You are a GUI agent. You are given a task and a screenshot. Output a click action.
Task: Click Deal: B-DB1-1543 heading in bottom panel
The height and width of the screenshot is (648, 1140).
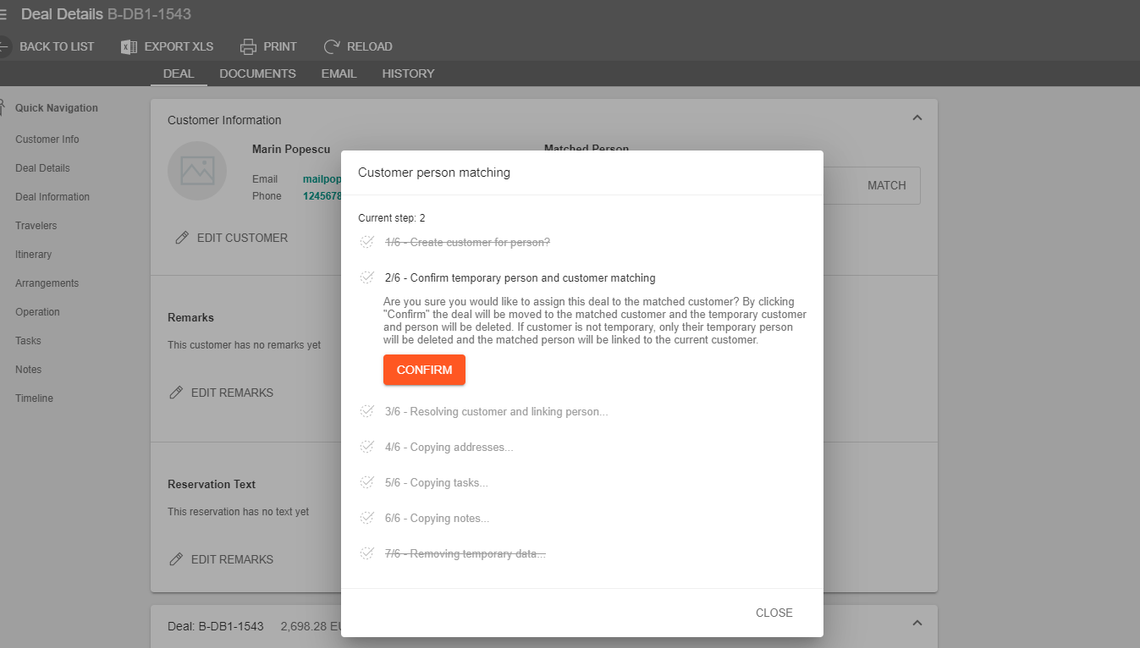pyautogui.click(x=215, y=626)
